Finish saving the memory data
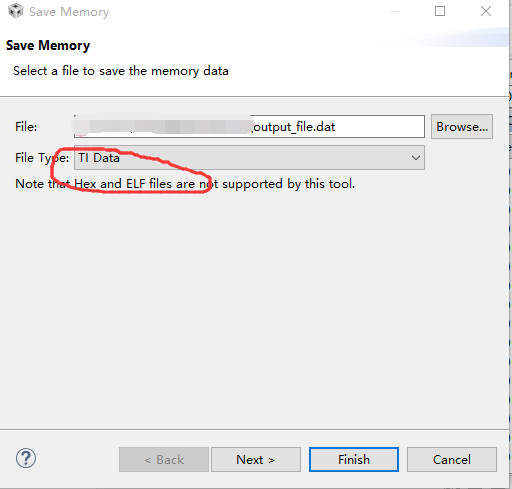512x489 pixels. tap(354, 460)
